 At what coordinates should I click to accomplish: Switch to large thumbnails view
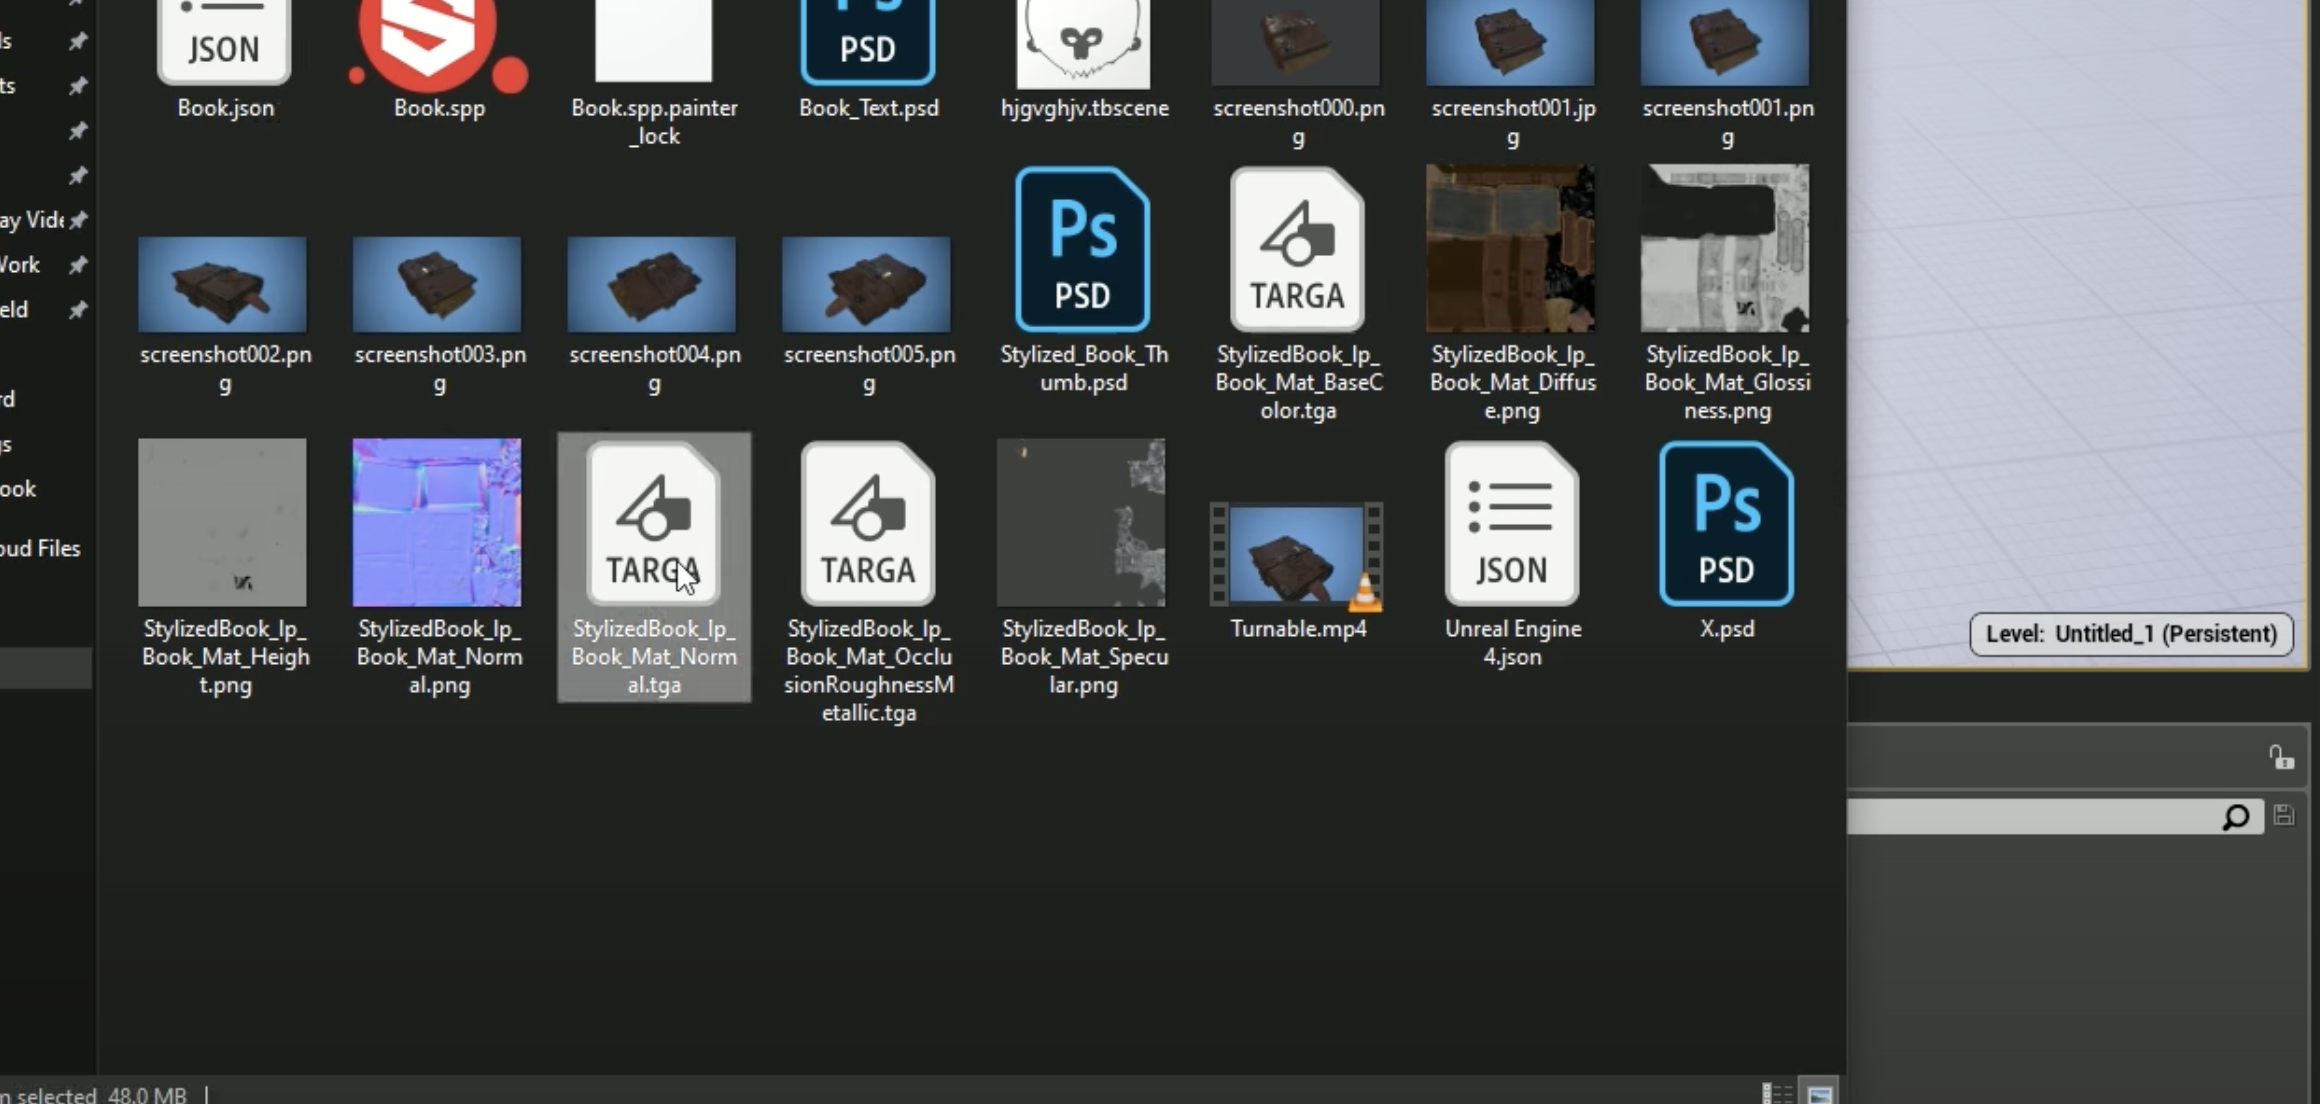coord(1820,1093)
